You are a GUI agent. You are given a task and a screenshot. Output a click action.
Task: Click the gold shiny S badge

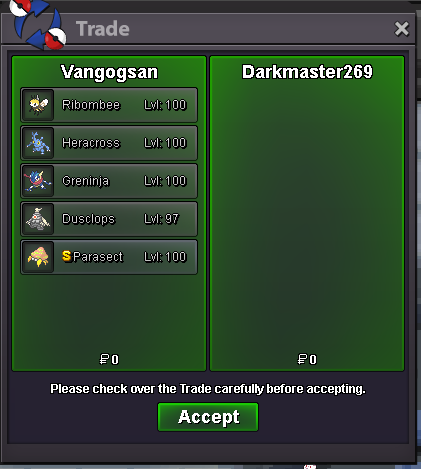[67, 256]
